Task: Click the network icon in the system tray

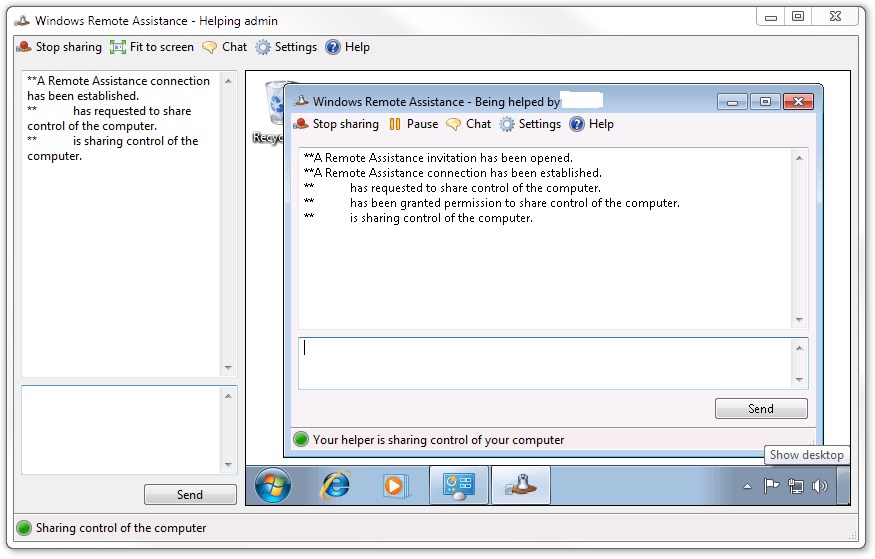Action: (796, 486)
